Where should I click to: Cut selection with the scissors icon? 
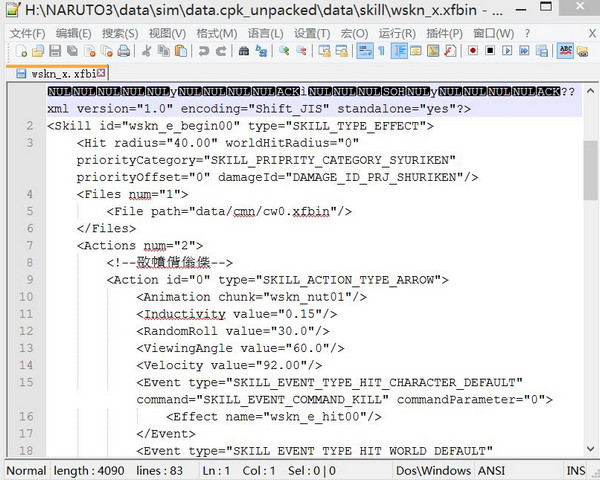click(147, 51)
